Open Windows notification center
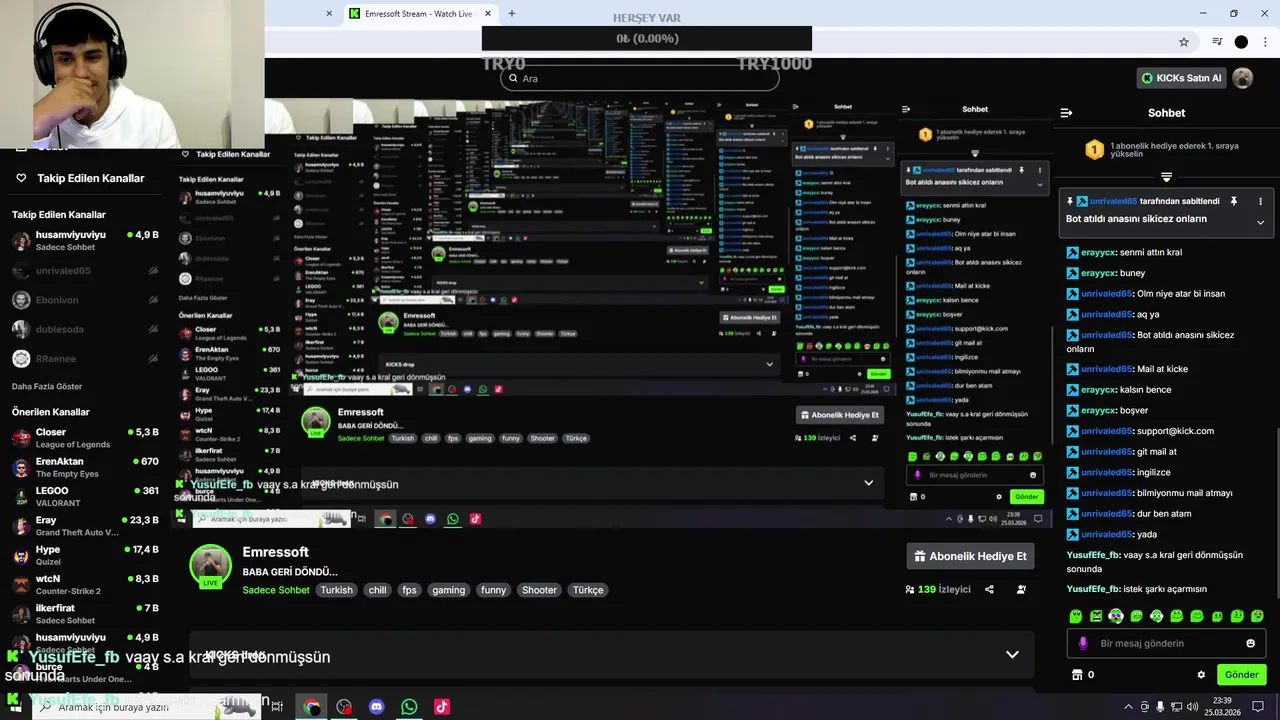 [1258, 706]
